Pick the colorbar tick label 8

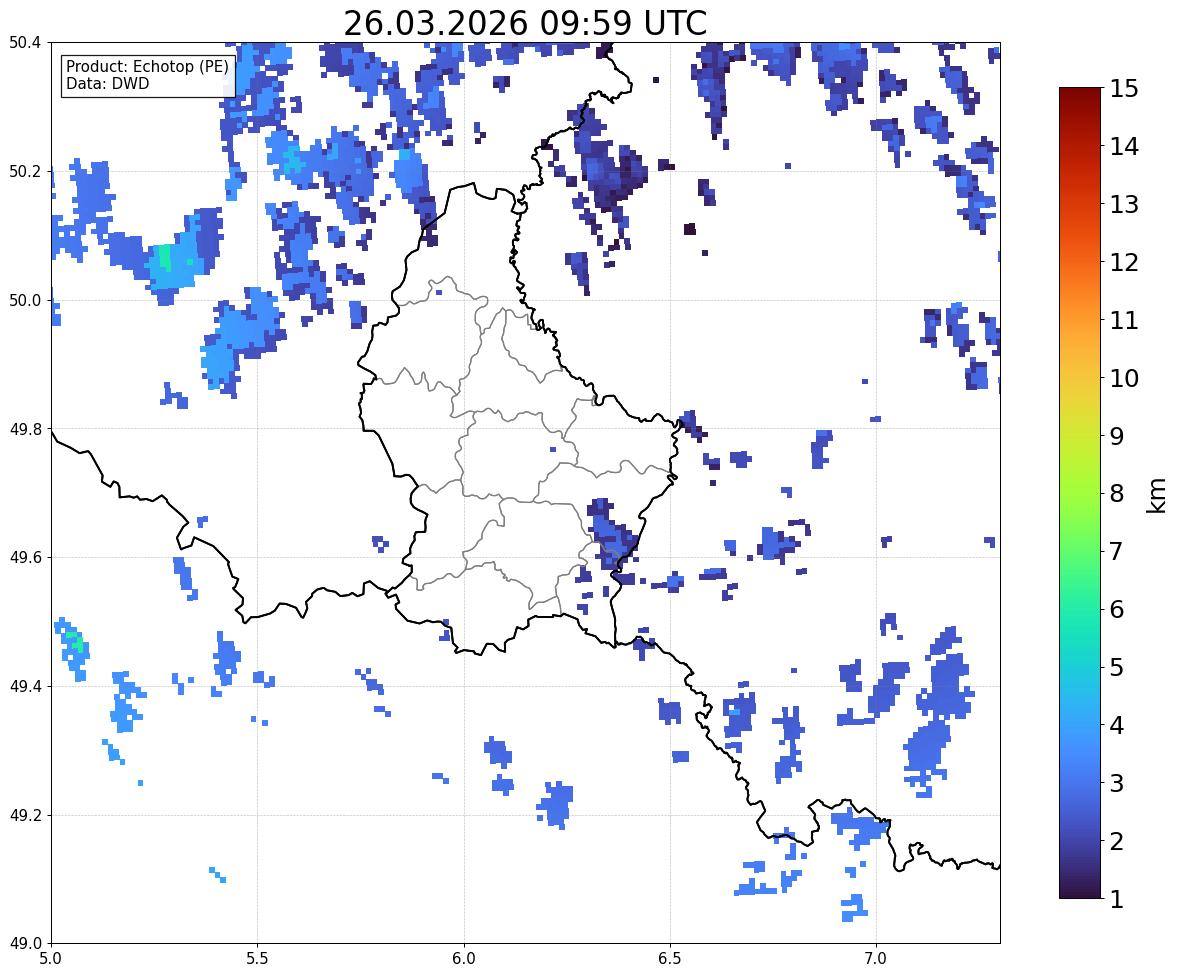pyautogui.click(x=1117, y=494)
